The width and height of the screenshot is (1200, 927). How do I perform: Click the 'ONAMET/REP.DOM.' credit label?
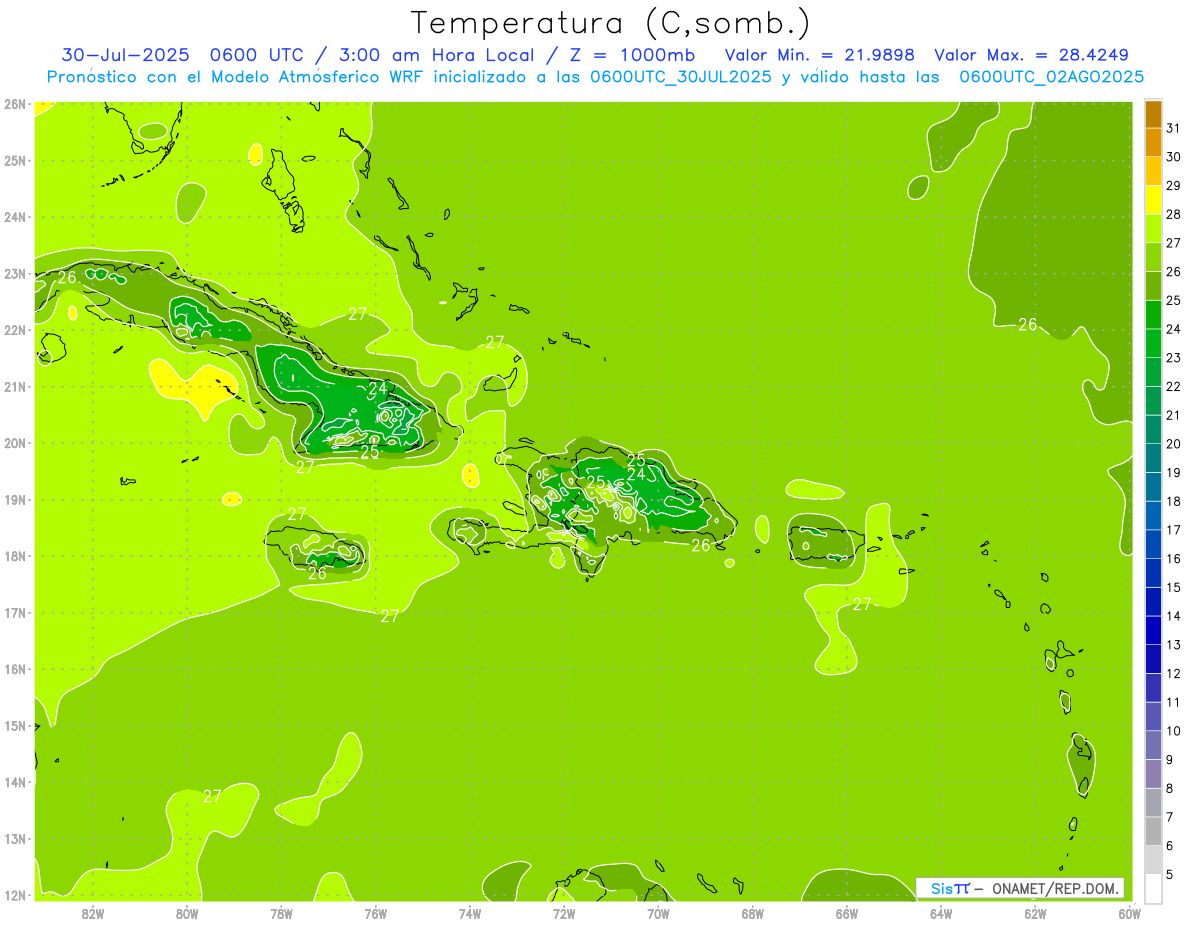click(x=1056, y=888)
